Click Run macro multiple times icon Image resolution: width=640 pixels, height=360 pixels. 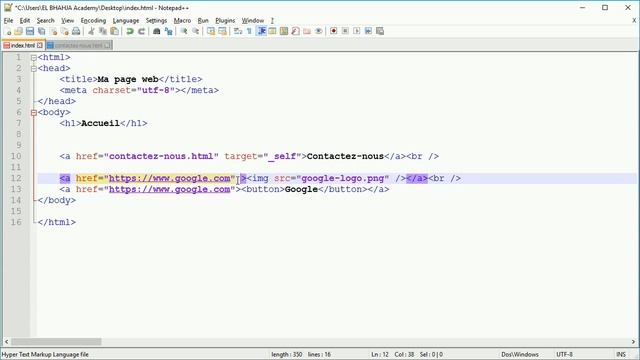click(x=368, y=31)
